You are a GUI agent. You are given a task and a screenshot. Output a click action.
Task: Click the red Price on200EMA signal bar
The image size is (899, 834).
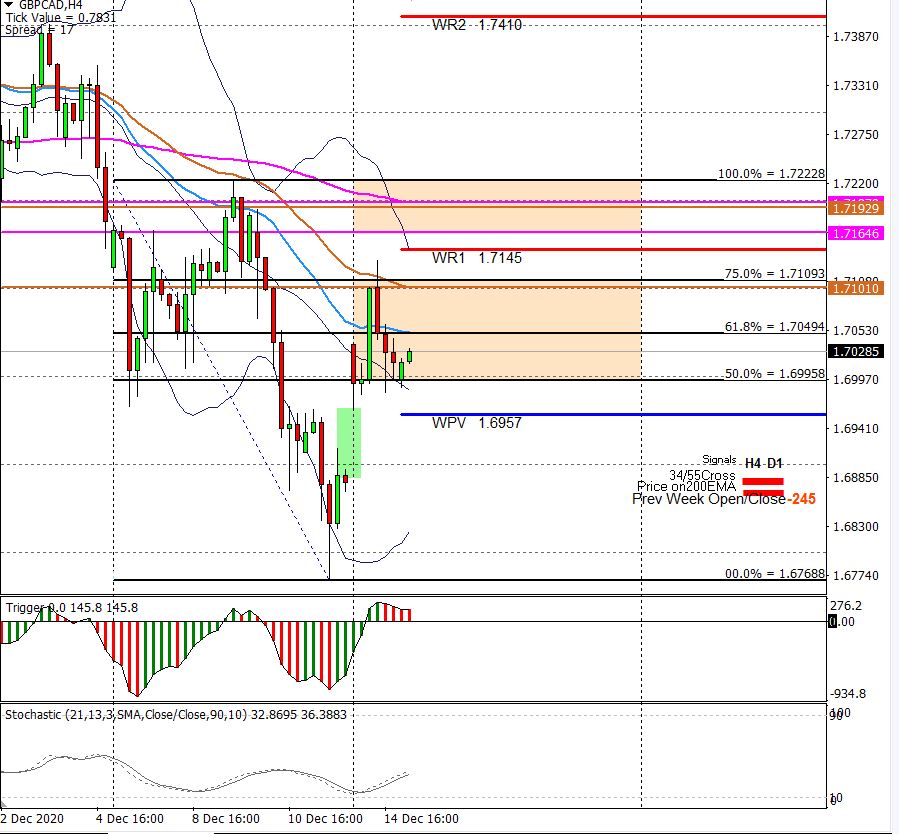(x=762, y=491)
